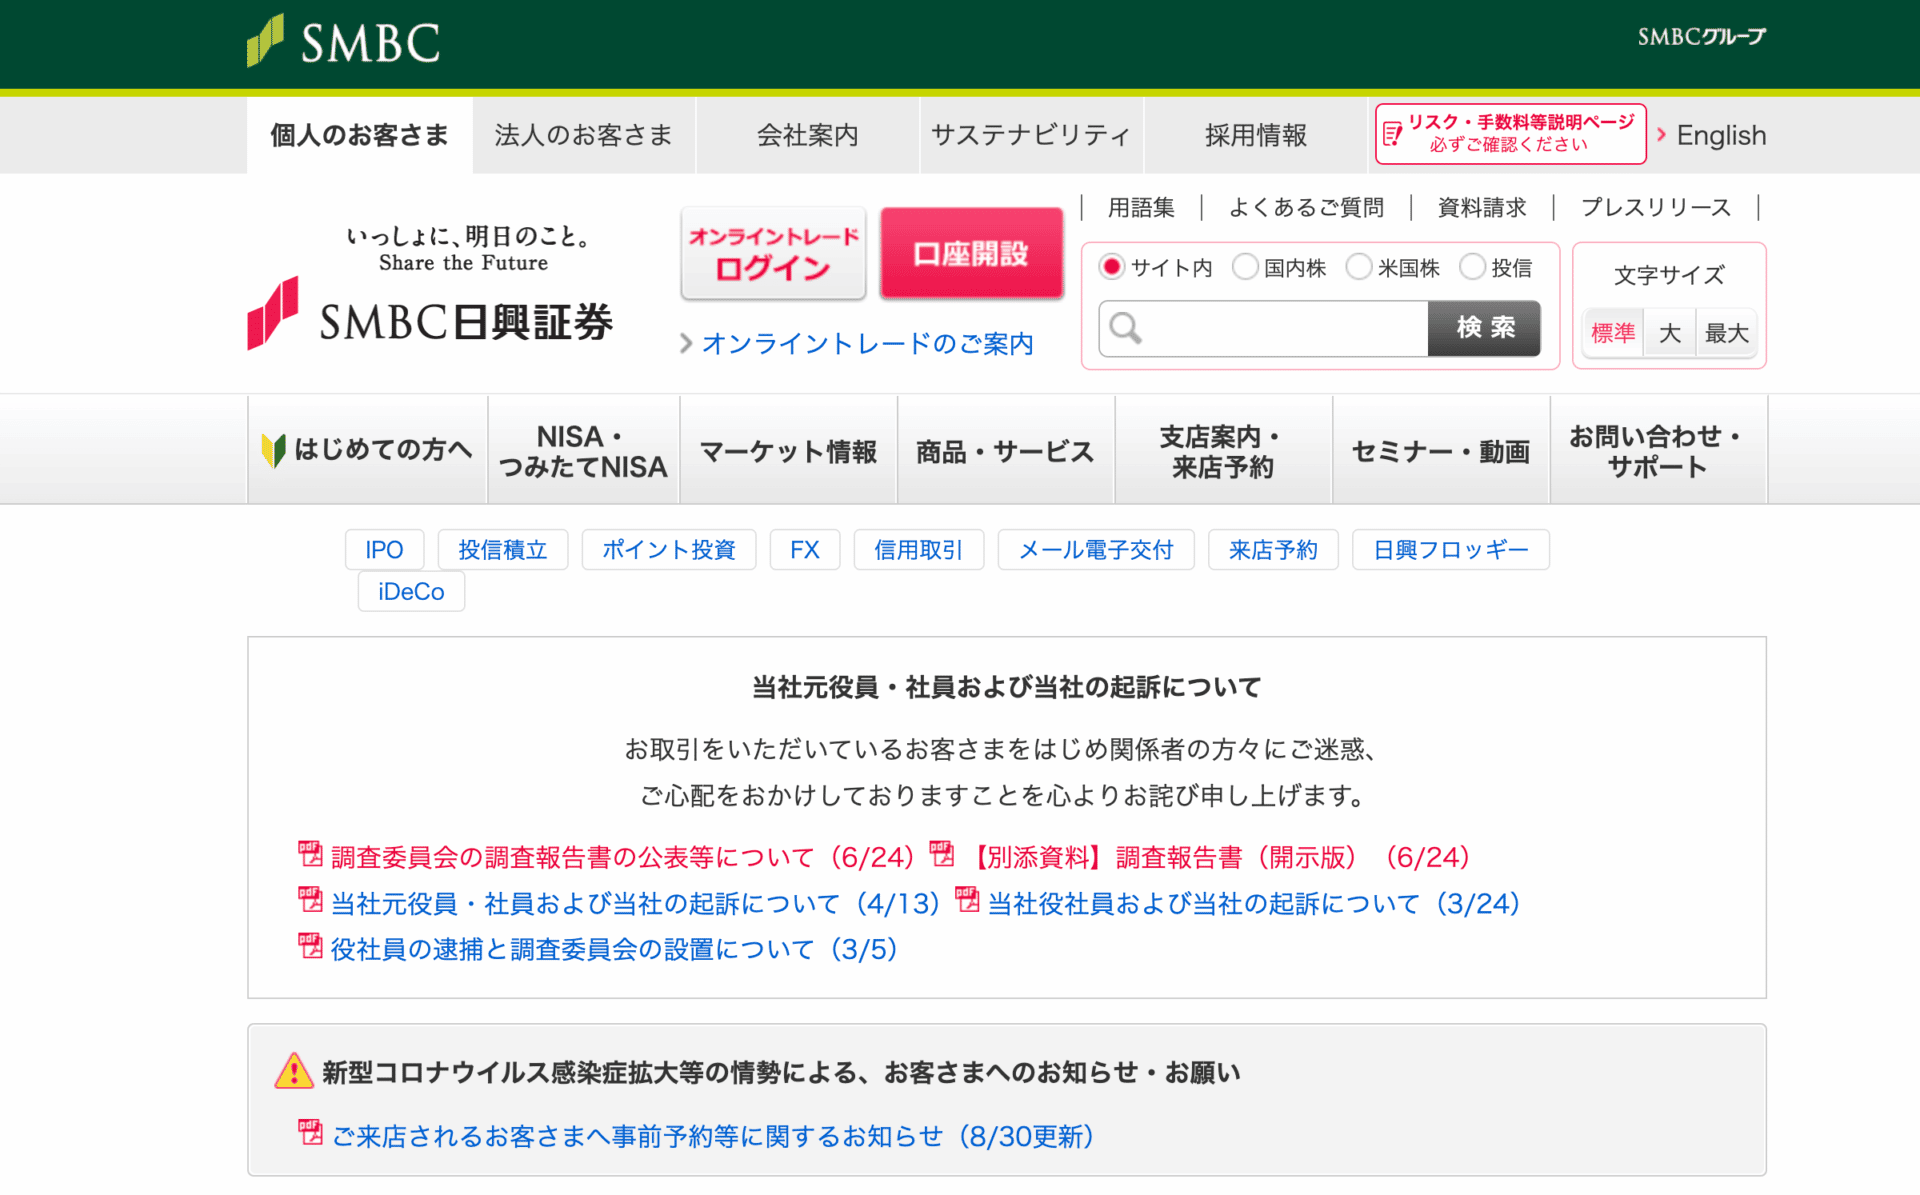Click PDF icon for 役社員の逮捕 (3/5) link
Screen dimensions: 1920x1195
(310, 946)
